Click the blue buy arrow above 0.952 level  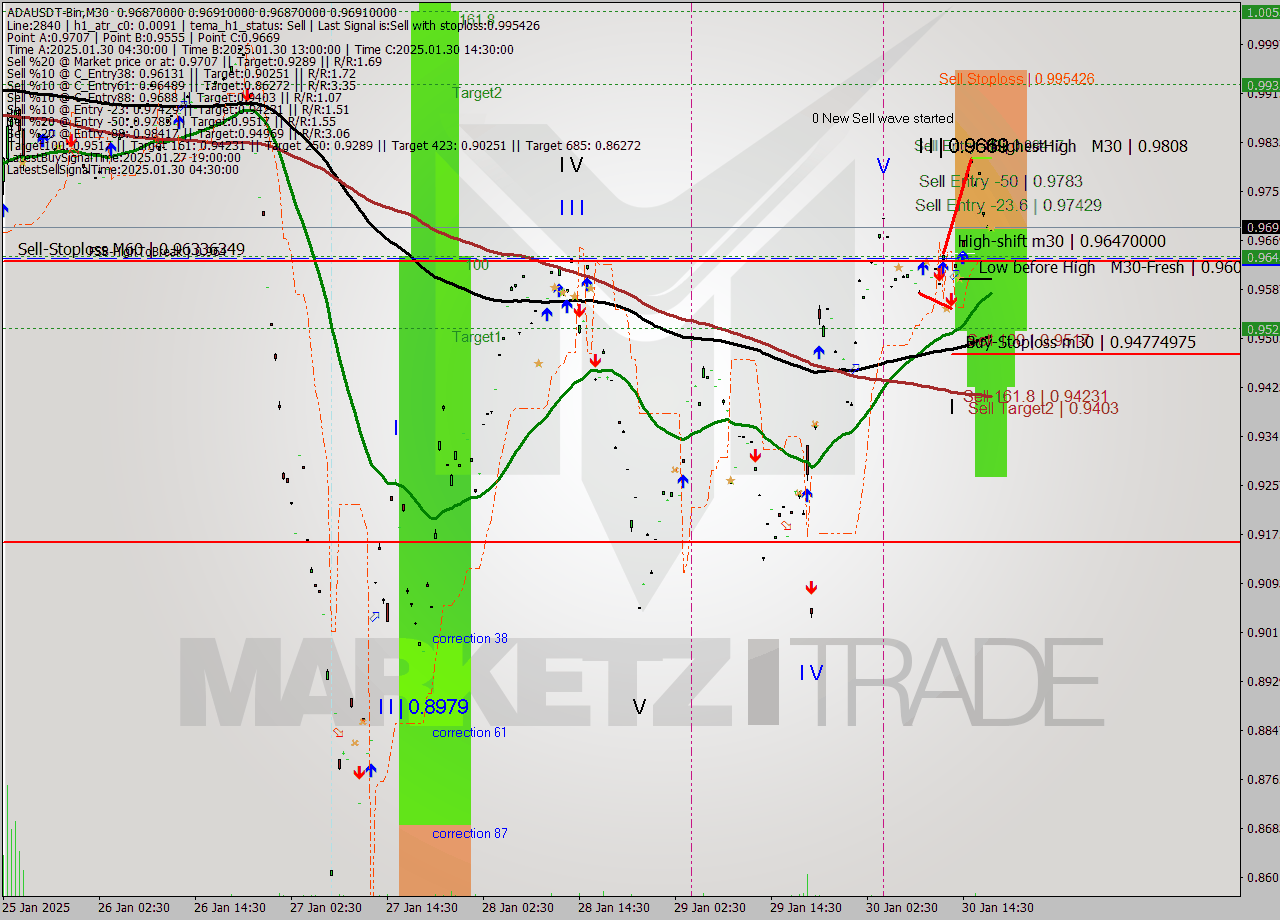818,352
